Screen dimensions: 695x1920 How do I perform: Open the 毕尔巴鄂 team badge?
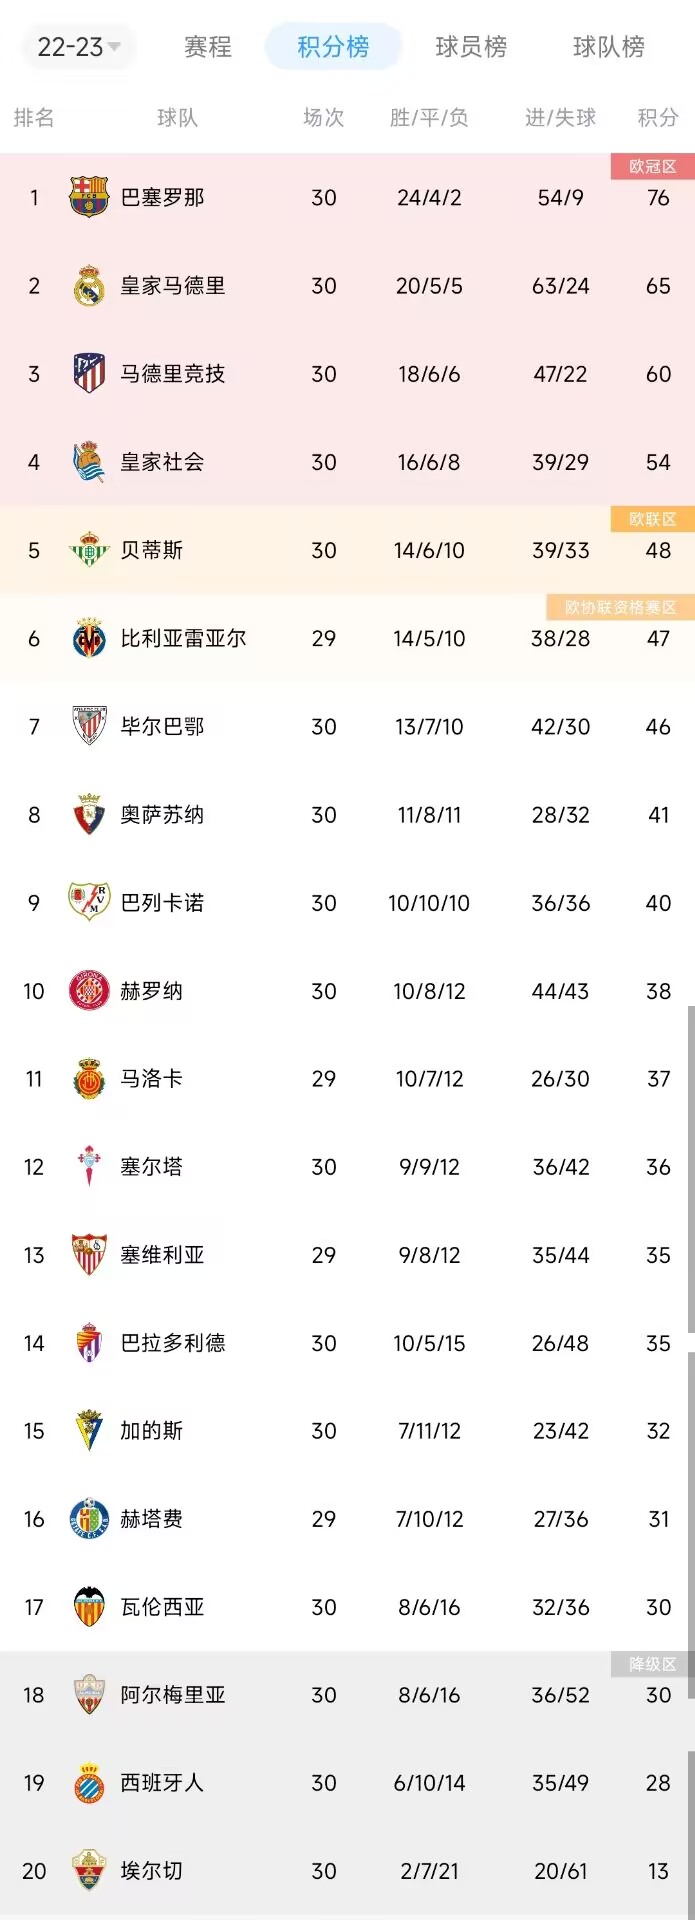click(89, 726)
